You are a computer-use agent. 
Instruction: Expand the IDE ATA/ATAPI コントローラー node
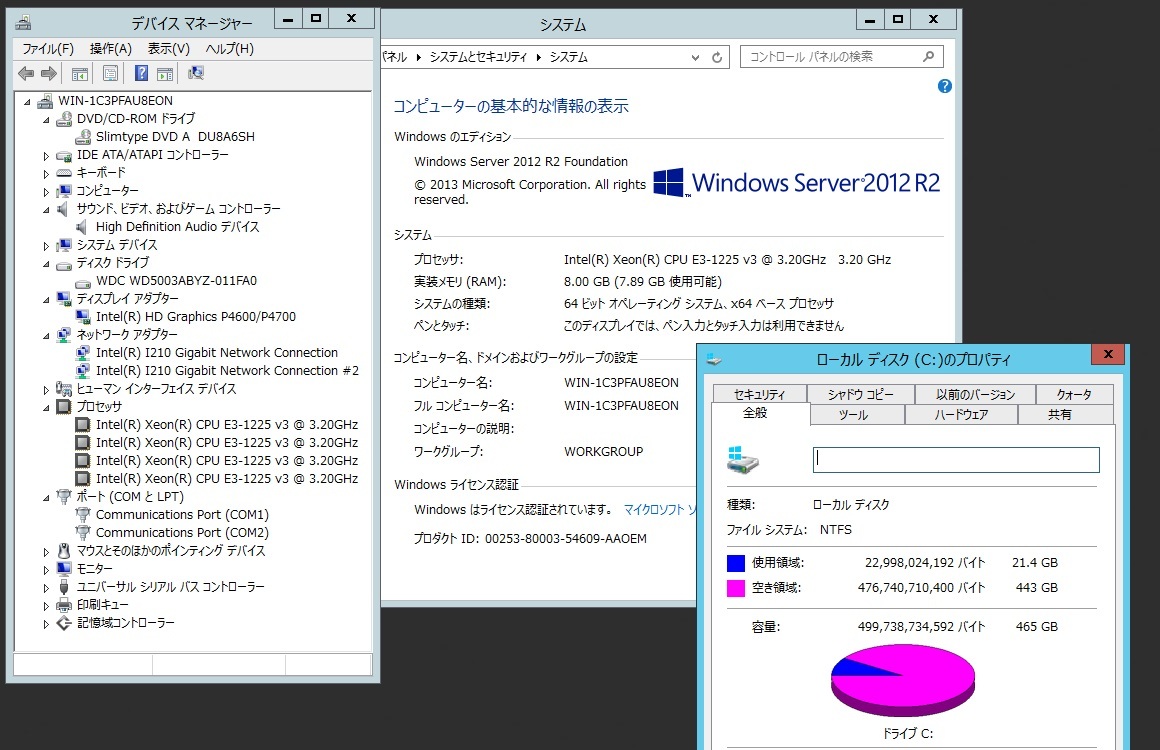click(x=46, y=155)
